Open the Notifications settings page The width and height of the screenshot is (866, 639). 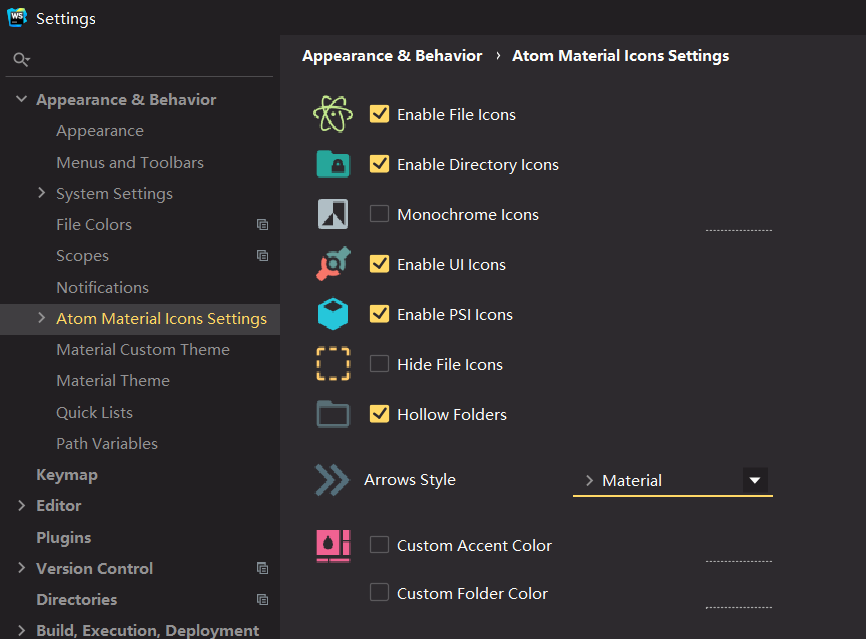point(102,287)
